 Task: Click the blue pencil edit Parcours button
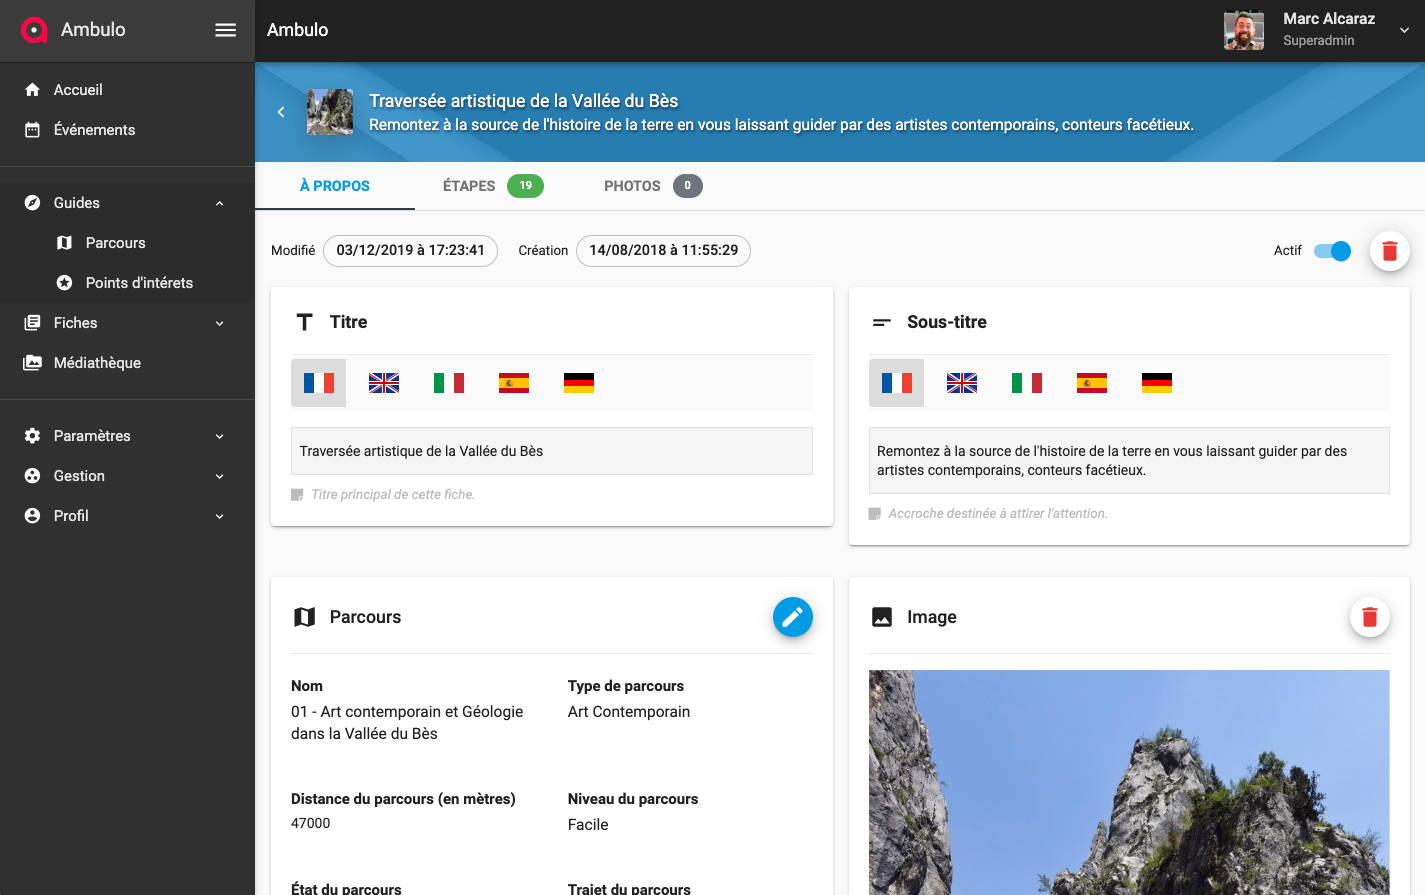(x=792, y=617)
